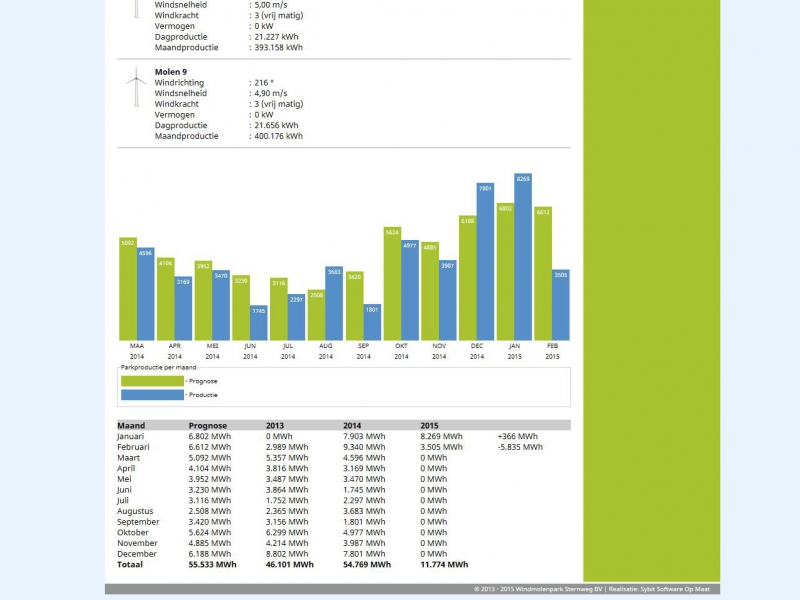This screenshot has width=800, height=600.
Task: Click the blue DEC 2014 bar labeled 7801
Action: pyautogui.click(x=485, y=265)
